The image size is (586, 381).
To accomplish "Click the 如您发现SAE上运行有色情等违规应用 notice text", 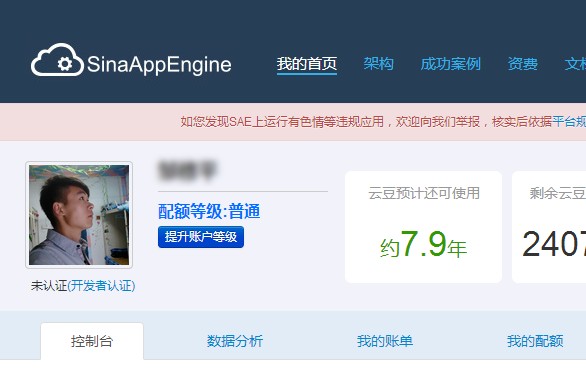I will (x=283, y=122).
